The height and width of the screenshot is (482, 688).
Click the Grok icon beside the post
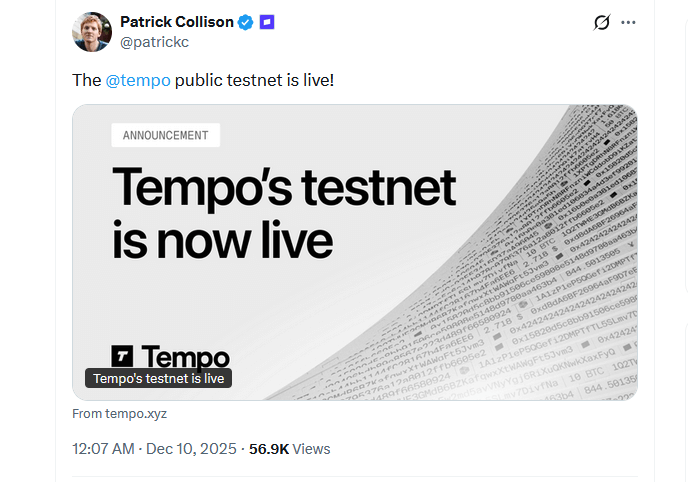(602, 22)
